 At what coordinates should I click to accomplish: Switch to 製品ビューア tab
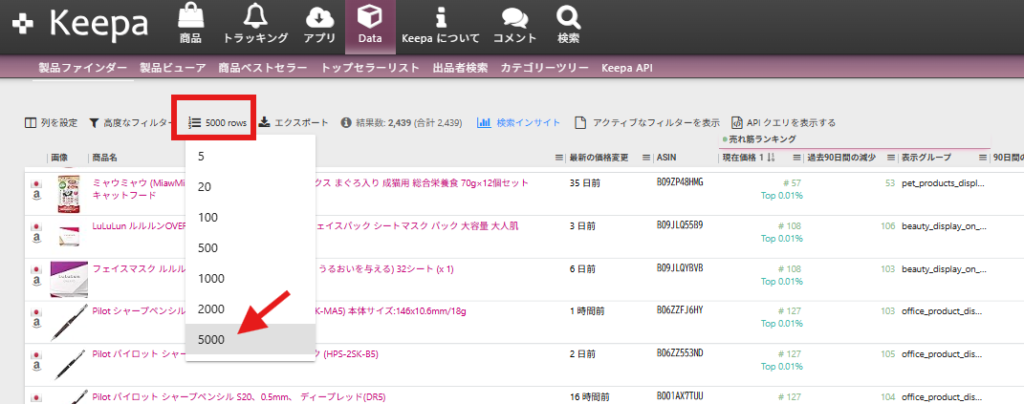pos(173,68)
